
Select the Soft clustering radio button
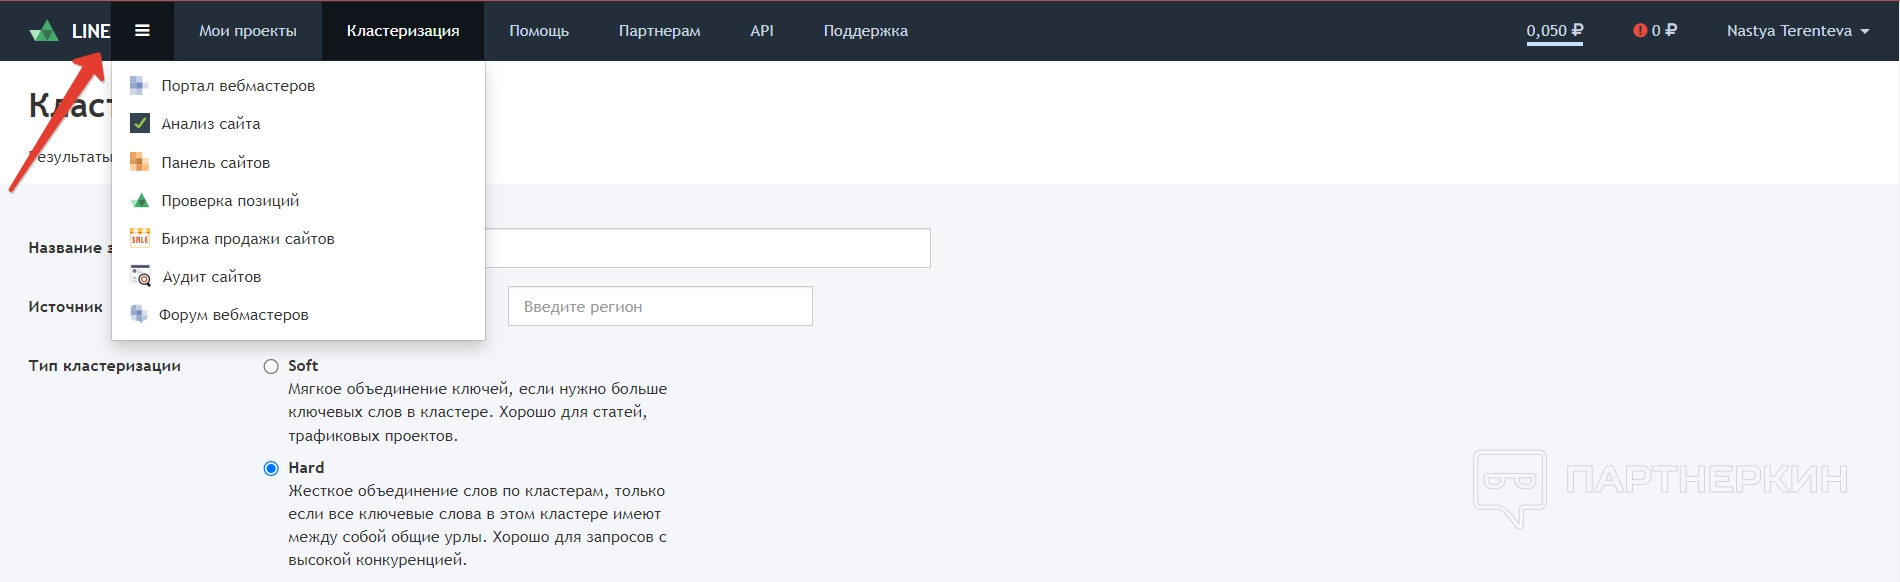tap(271, 367)
